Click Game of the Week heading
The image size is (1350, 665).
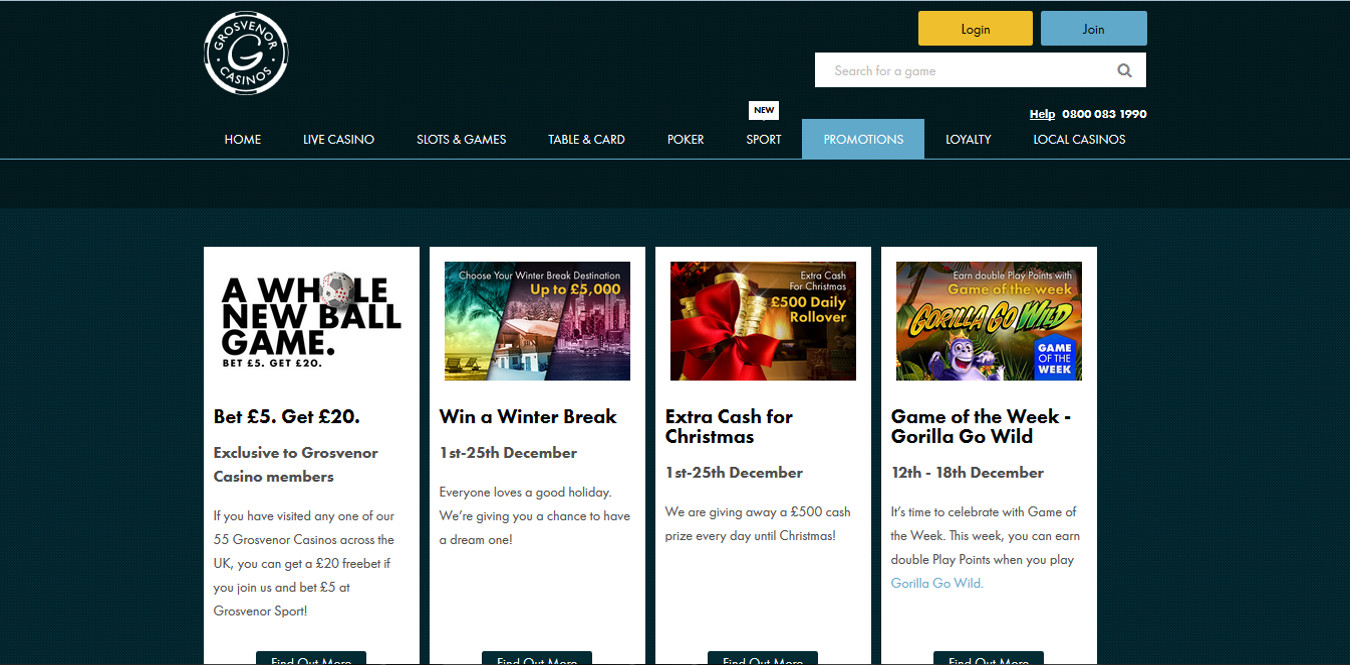click(981, 426)
